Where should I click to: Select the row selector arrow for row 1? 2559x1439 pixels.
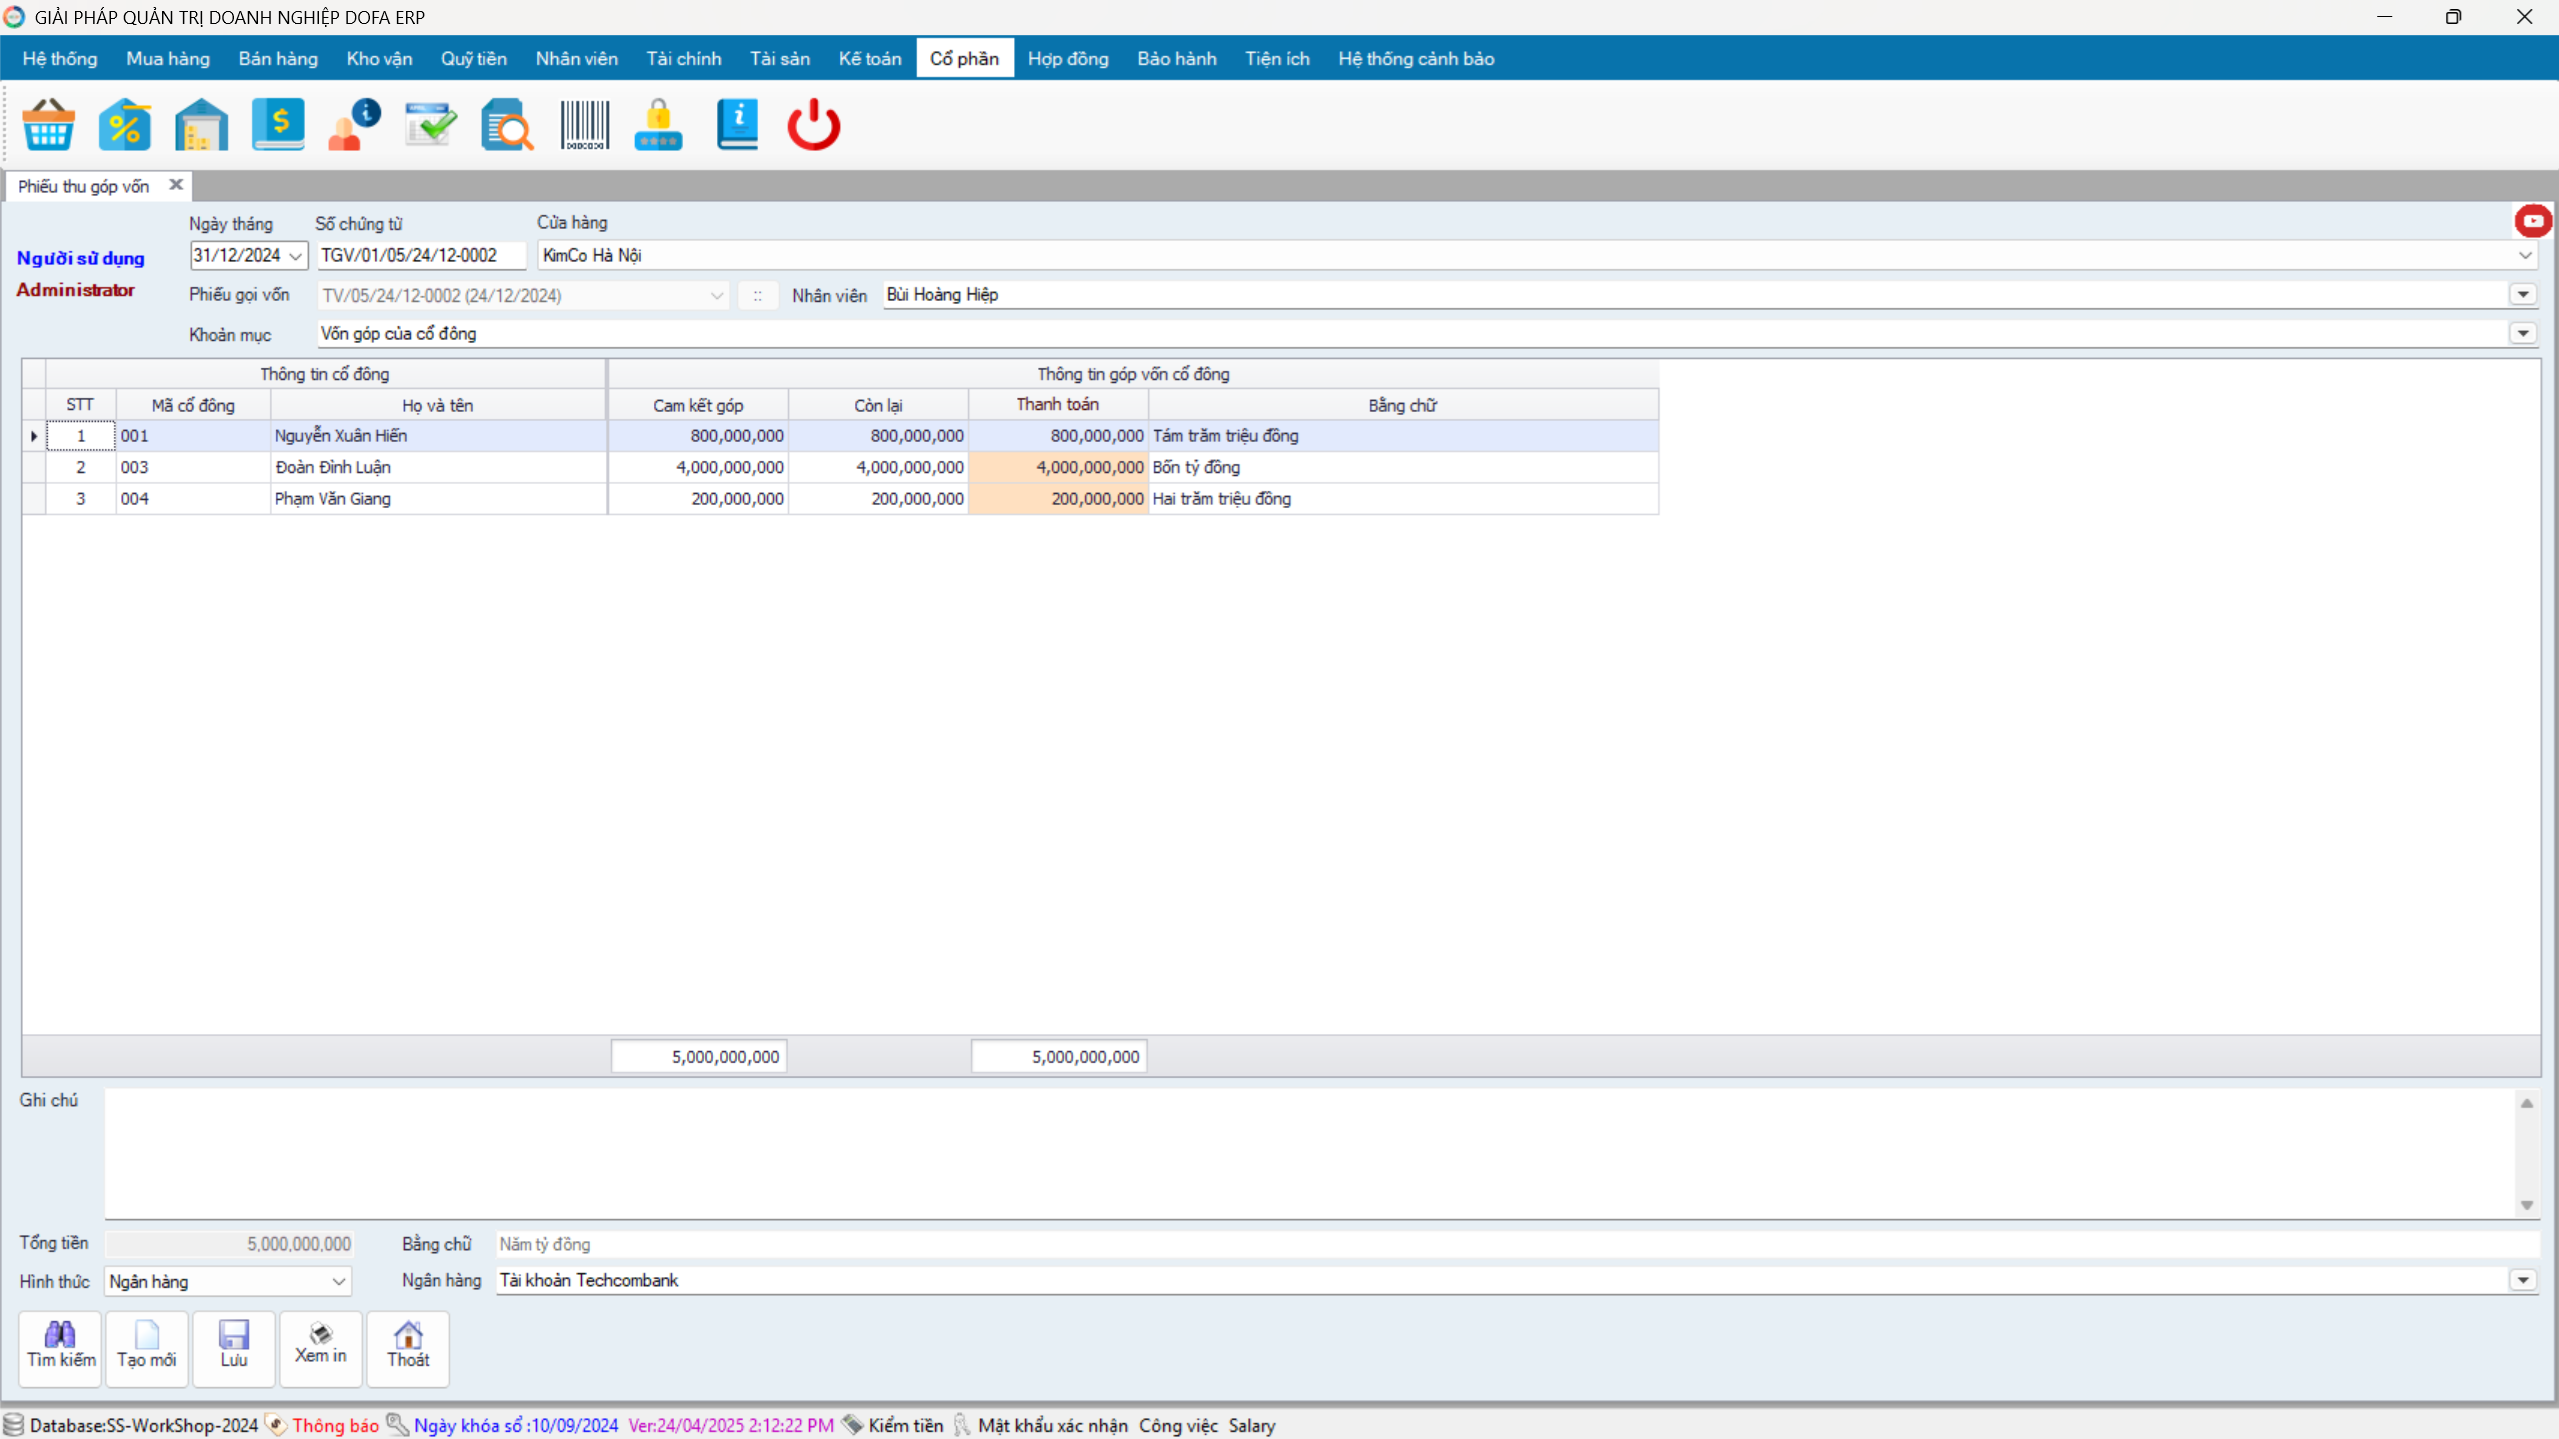34,436
